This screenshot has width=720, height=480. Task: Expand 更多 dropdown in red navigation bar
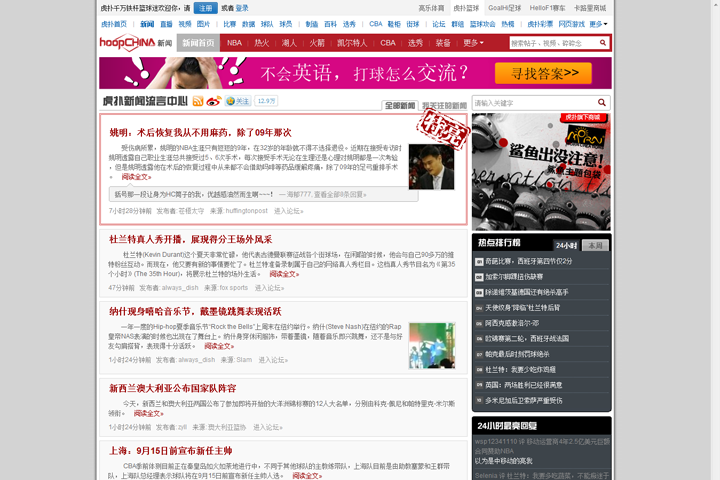(x=474, y=43)
